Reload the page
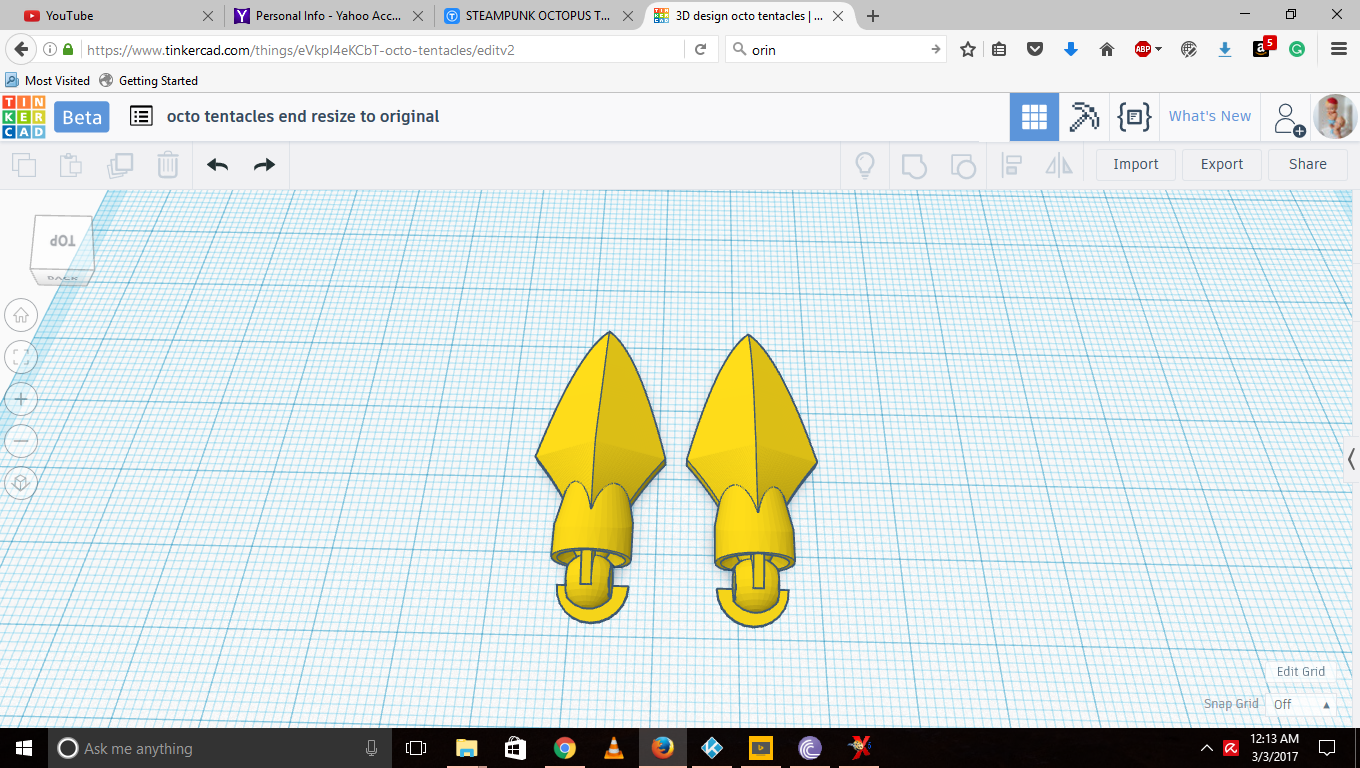Image resolution: width=1360 pixels, height=768 pixels. pos(701,49)
